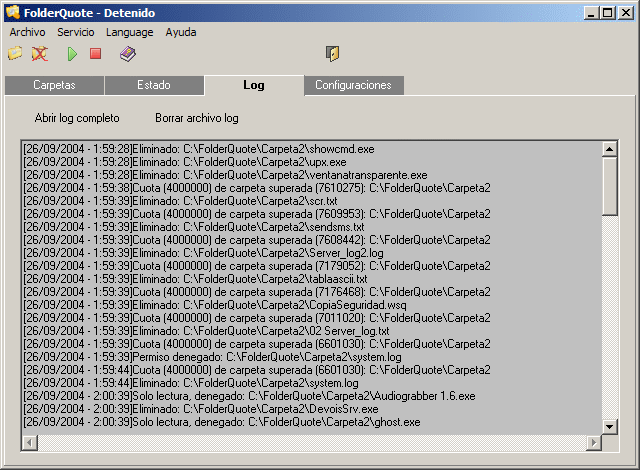The height and width of the screenshot is (470, 640).
Task: Select log line Cuota superada (7608442)
Action: point(257,240)
